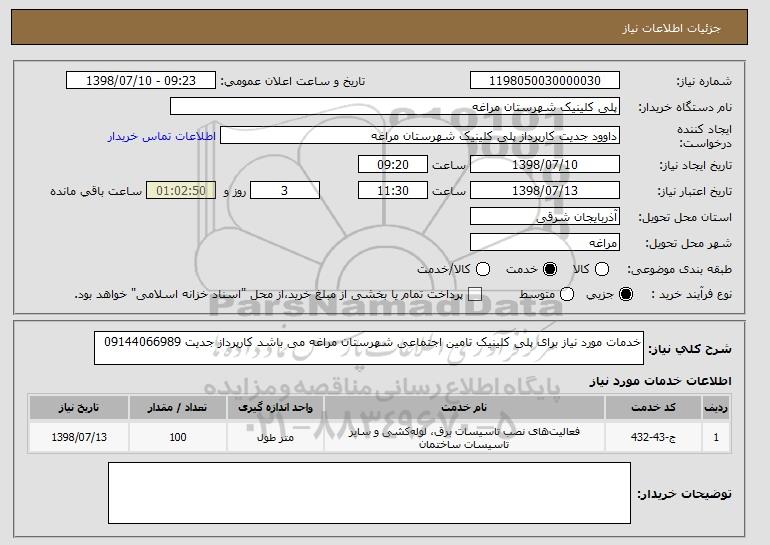Click the کد خدمت column header
The image size is (770, 545).
[x=653, y=408]
